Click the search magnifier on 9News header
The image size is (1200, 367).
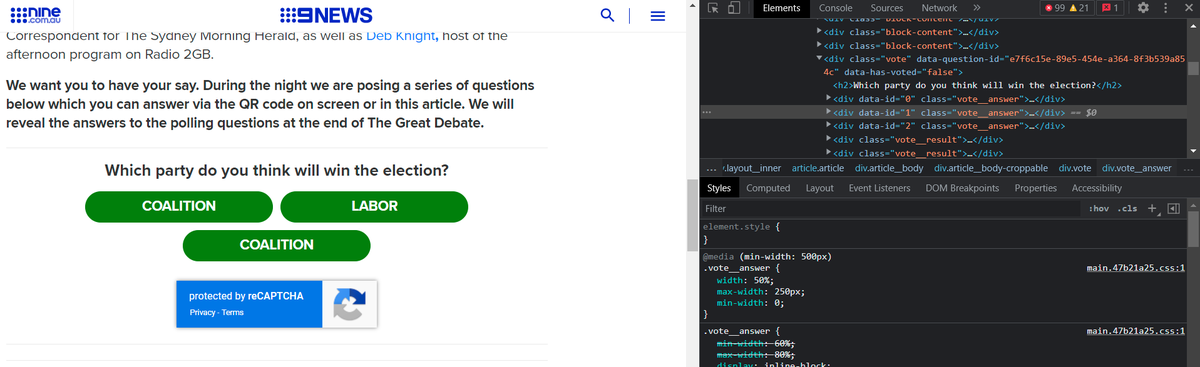click(x=607, y=15)
